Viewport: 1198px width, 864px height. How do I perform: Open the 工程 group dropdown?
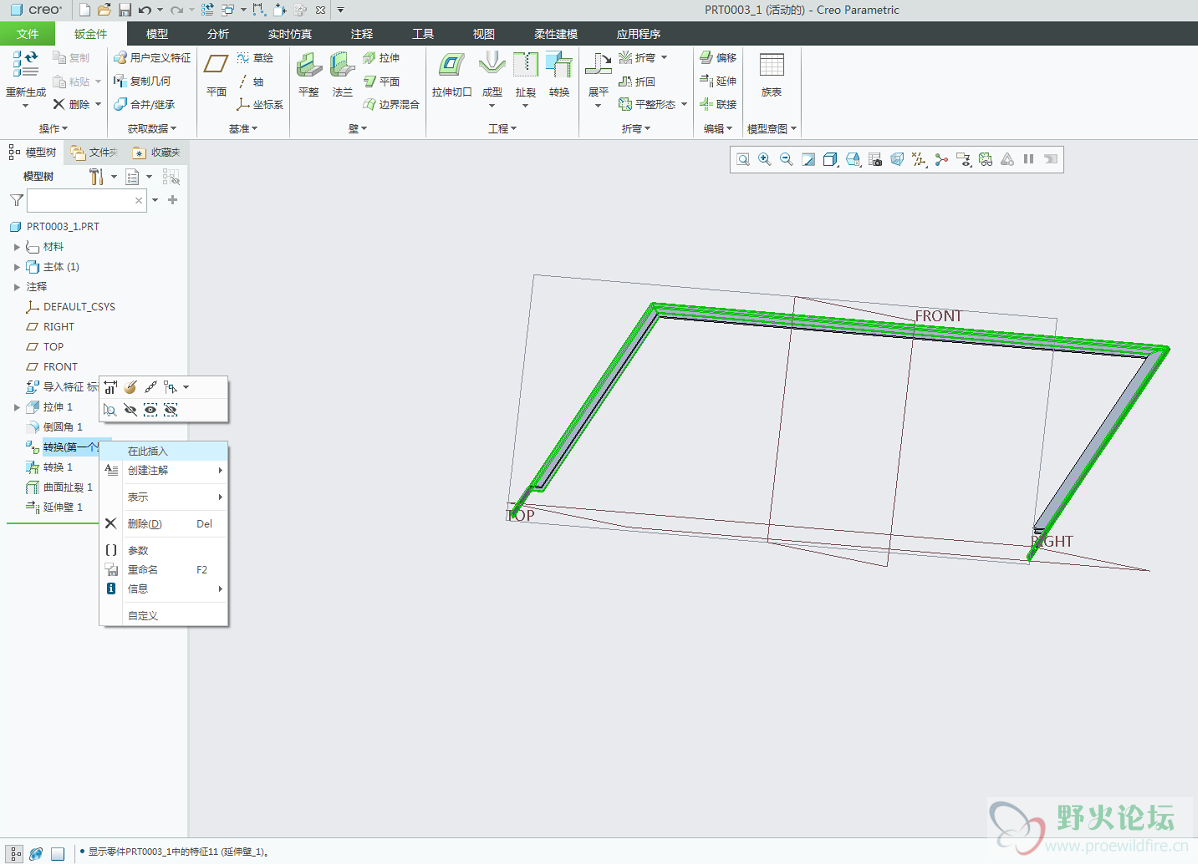[x=503, y=128]
